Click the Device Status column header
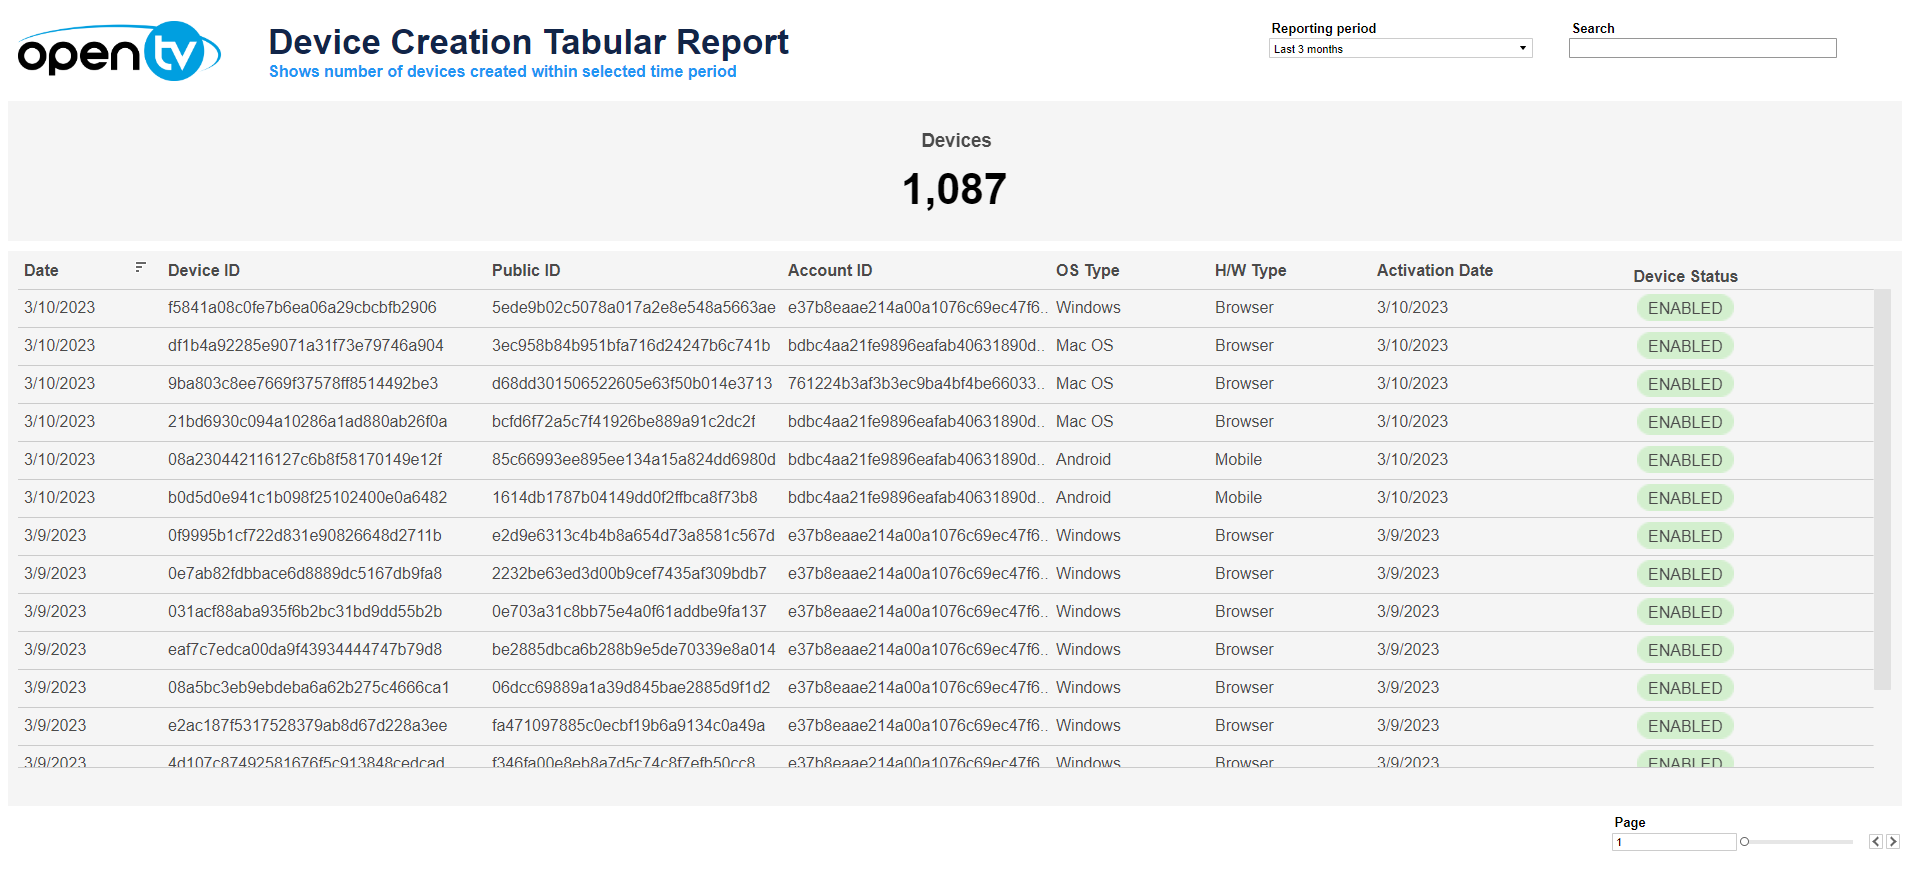 pos(1685,277)
